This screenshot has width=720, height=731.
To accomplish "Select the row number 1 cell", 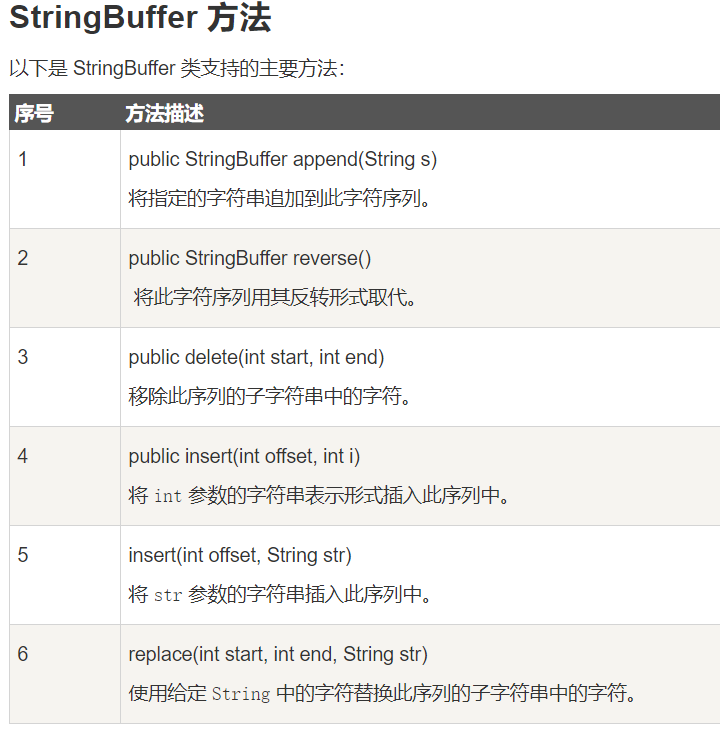I will pos(23,159).
